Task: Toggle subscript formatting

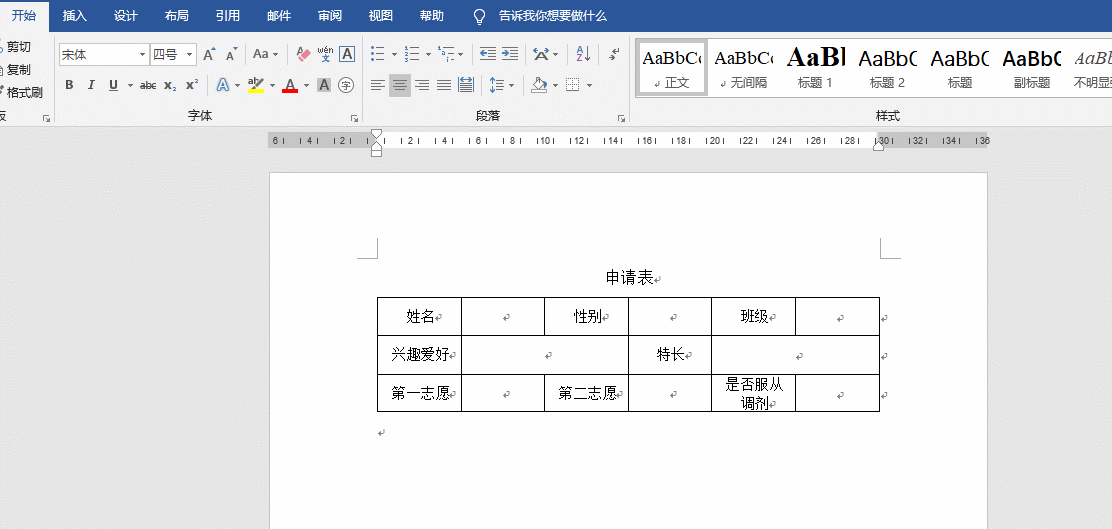Action: [170, 85]
